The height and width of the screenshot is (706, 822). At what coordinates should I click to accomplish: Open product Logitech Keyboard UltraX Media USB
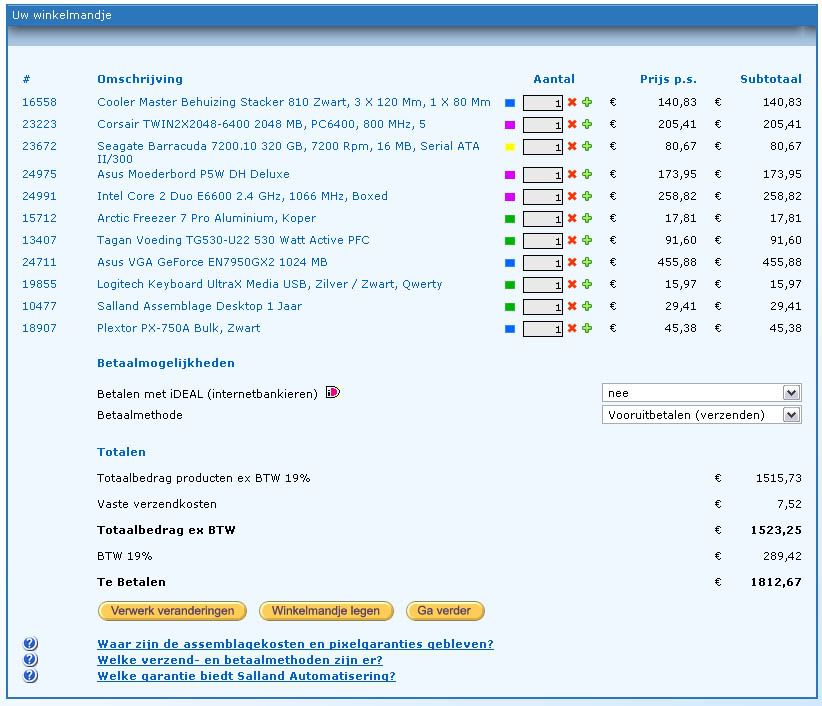[x=269, y=284]
